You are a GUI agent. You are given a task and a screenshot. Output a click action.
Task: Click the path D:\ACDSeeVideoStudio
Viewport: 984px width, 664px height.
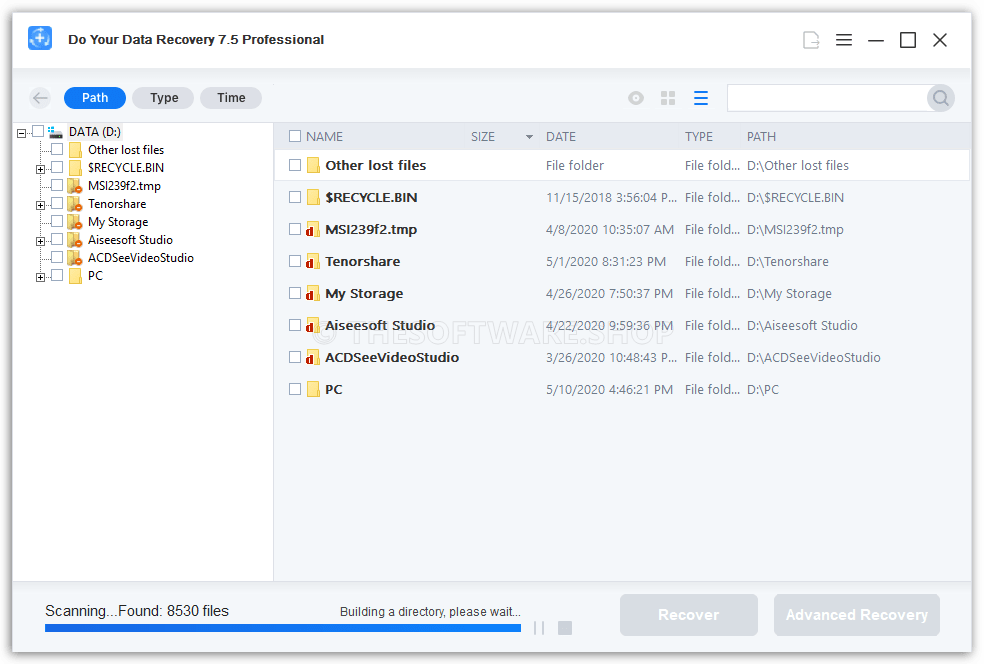813,357
